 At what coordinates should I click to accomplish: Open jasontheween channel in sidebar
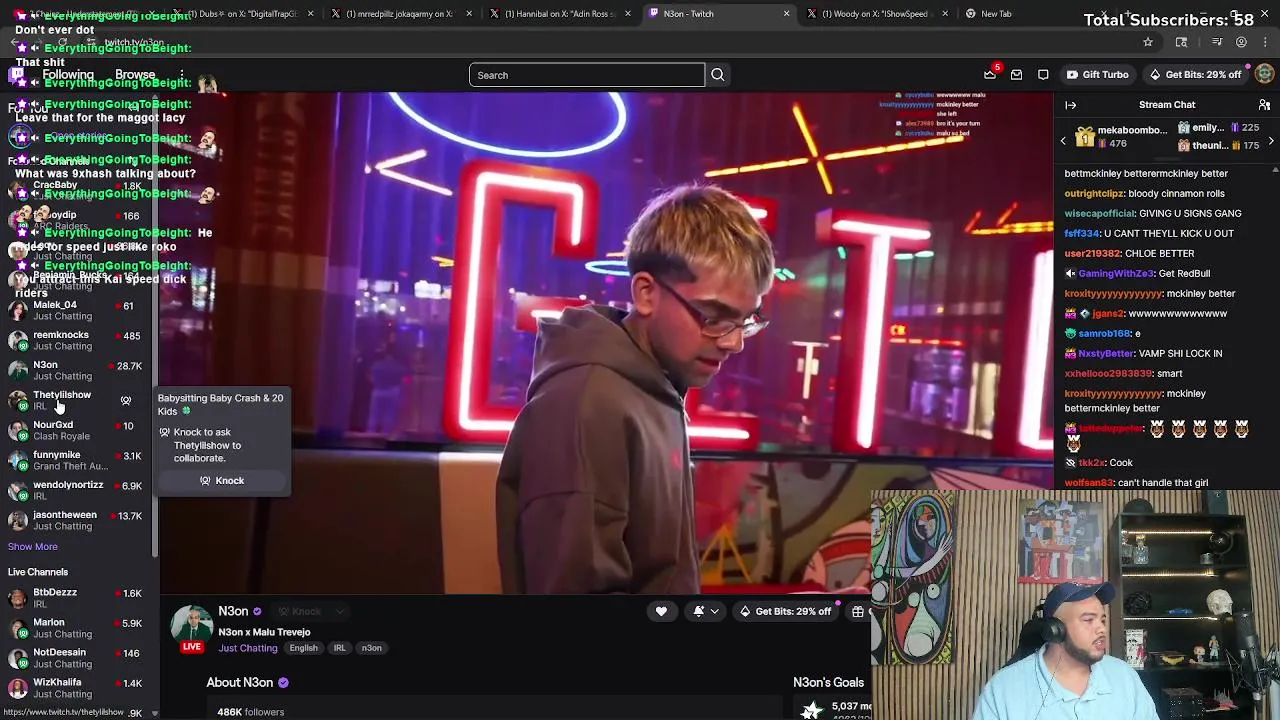[75, 520]
